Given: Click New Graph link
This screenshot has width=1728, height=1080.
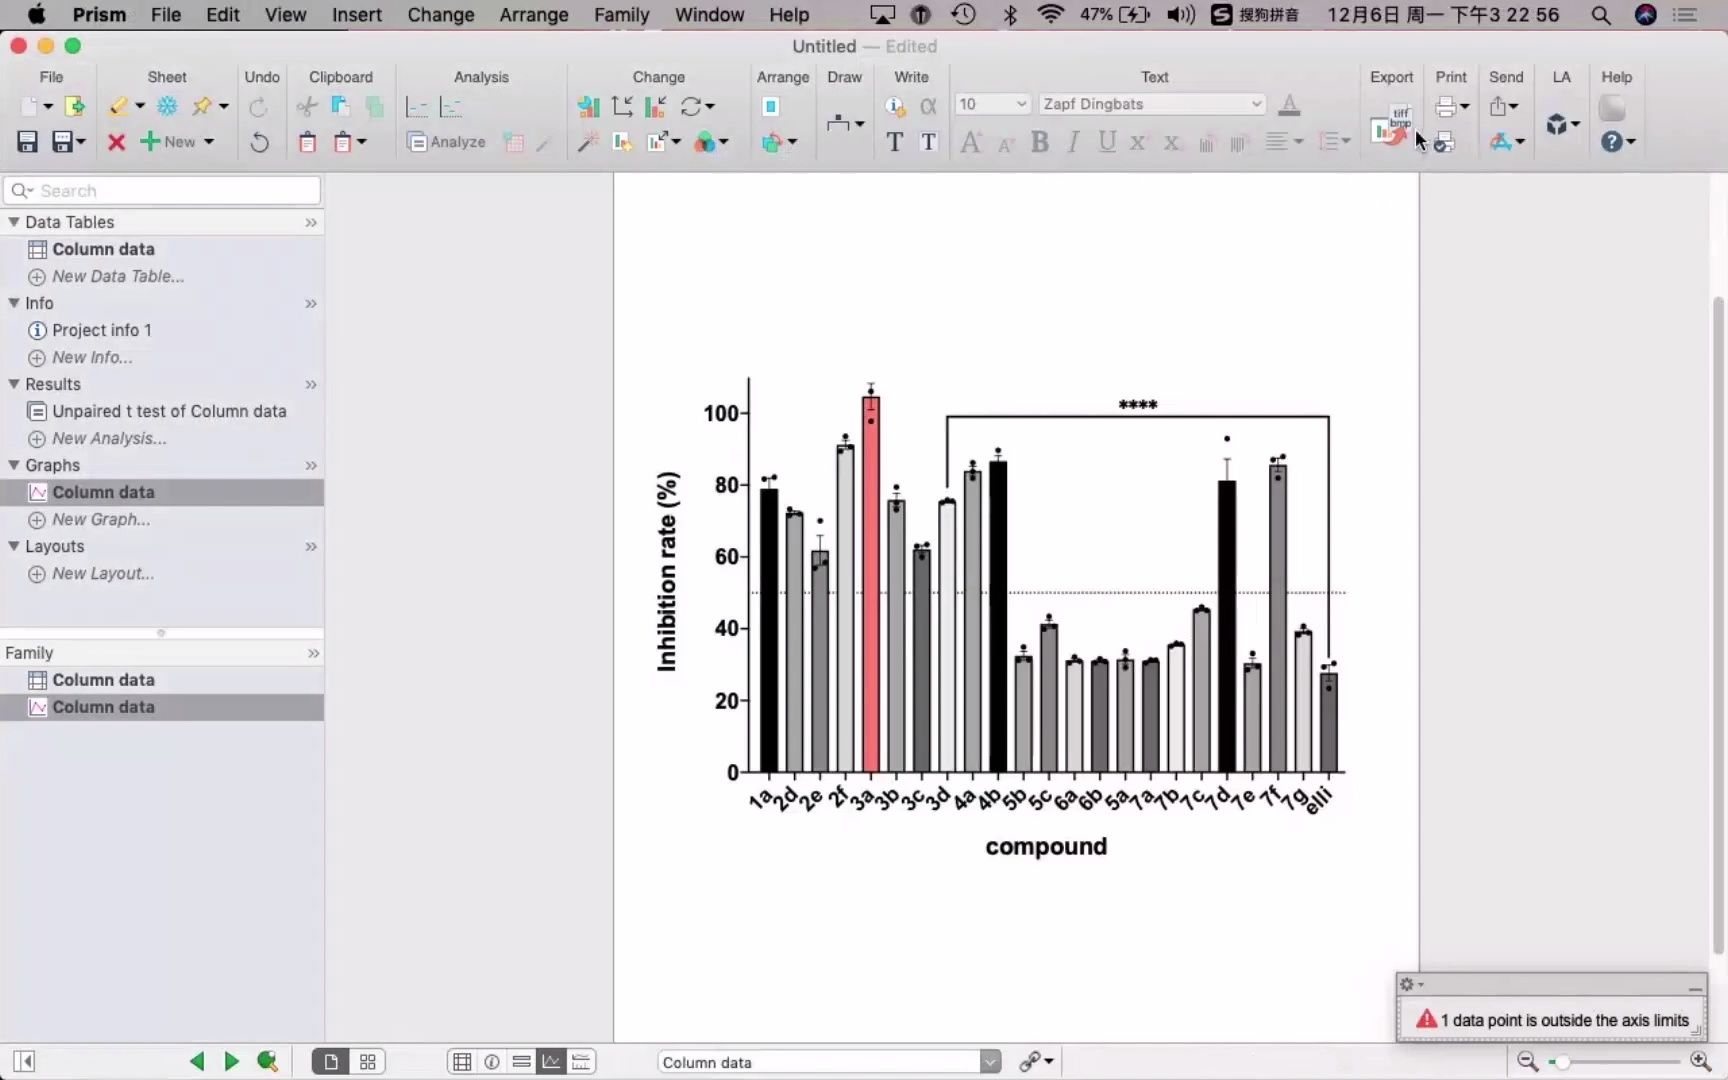Looking at the screenshot, I should [x=101, y=519].
